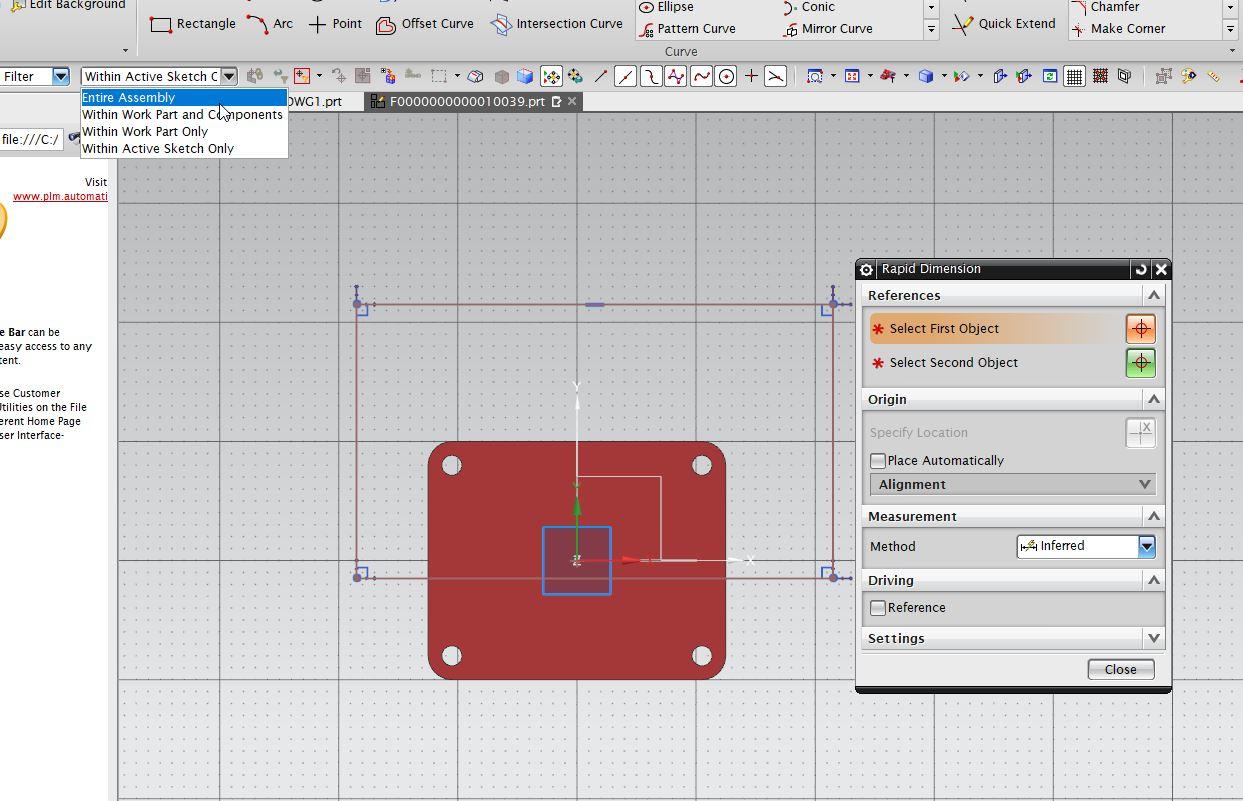Enable the Place Automatically checkbox

tap(878, 461)
